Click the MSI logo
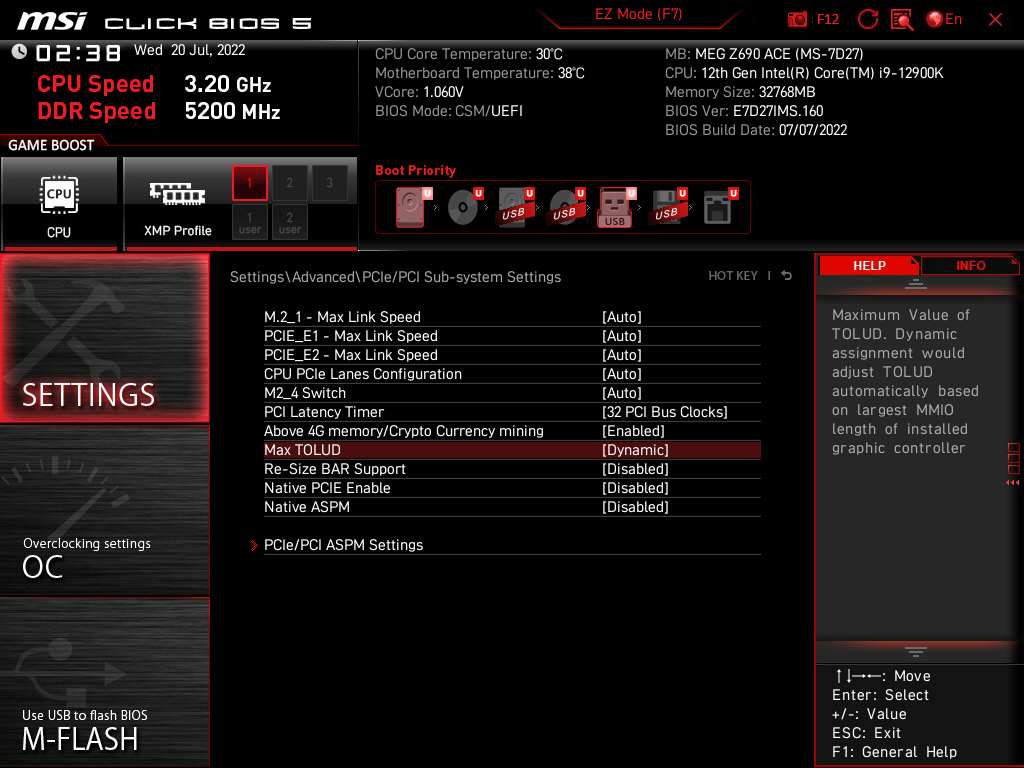 [52, 22]
